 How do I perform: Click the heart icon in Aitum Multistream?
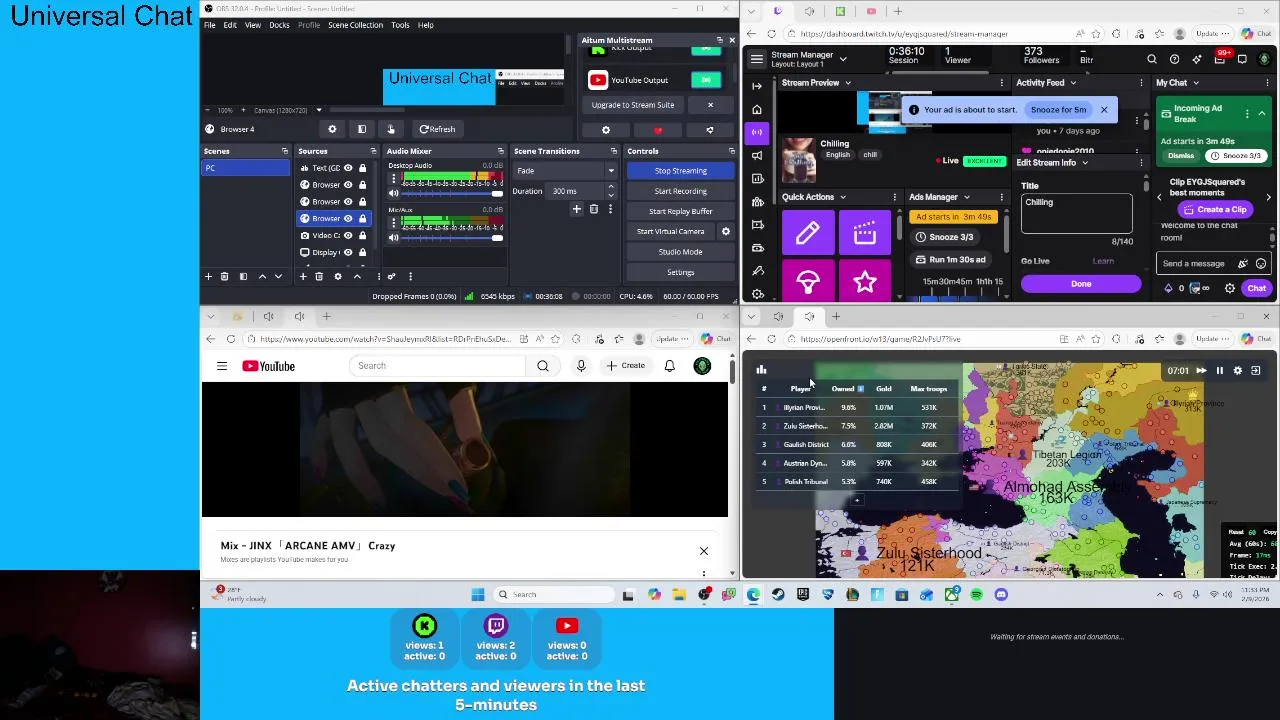[x=657, y=130]
